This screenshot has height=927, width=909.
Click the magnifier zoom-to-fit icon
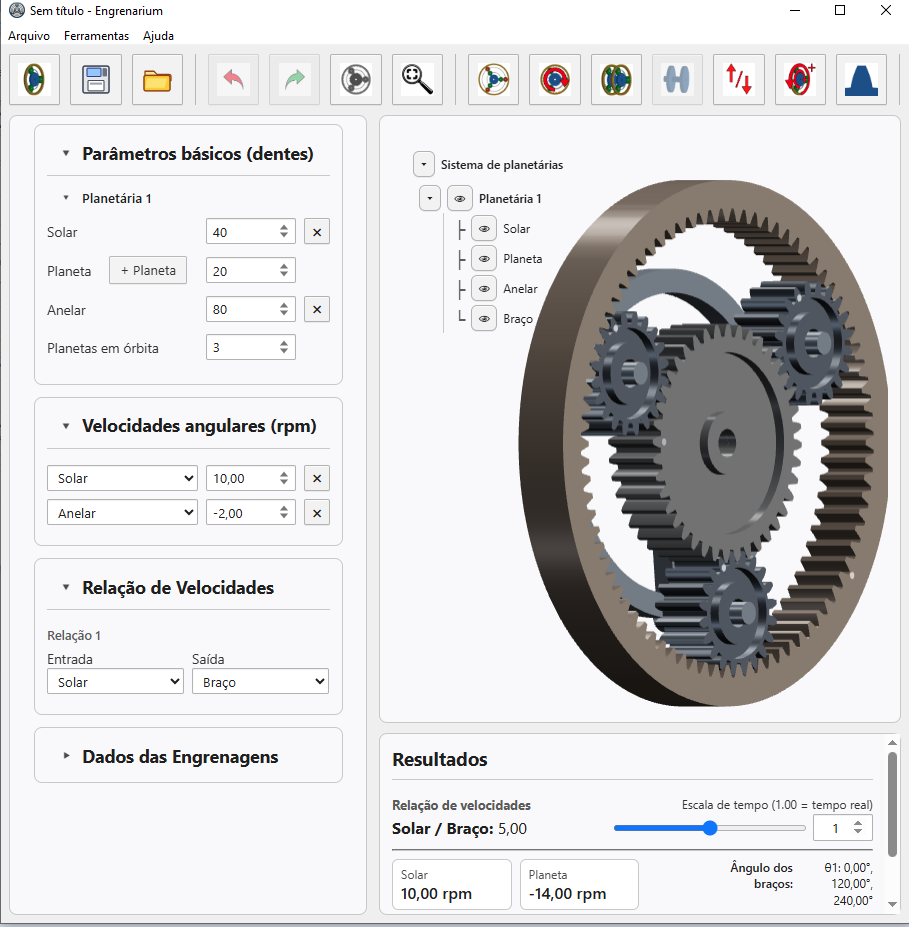[417, 79]
